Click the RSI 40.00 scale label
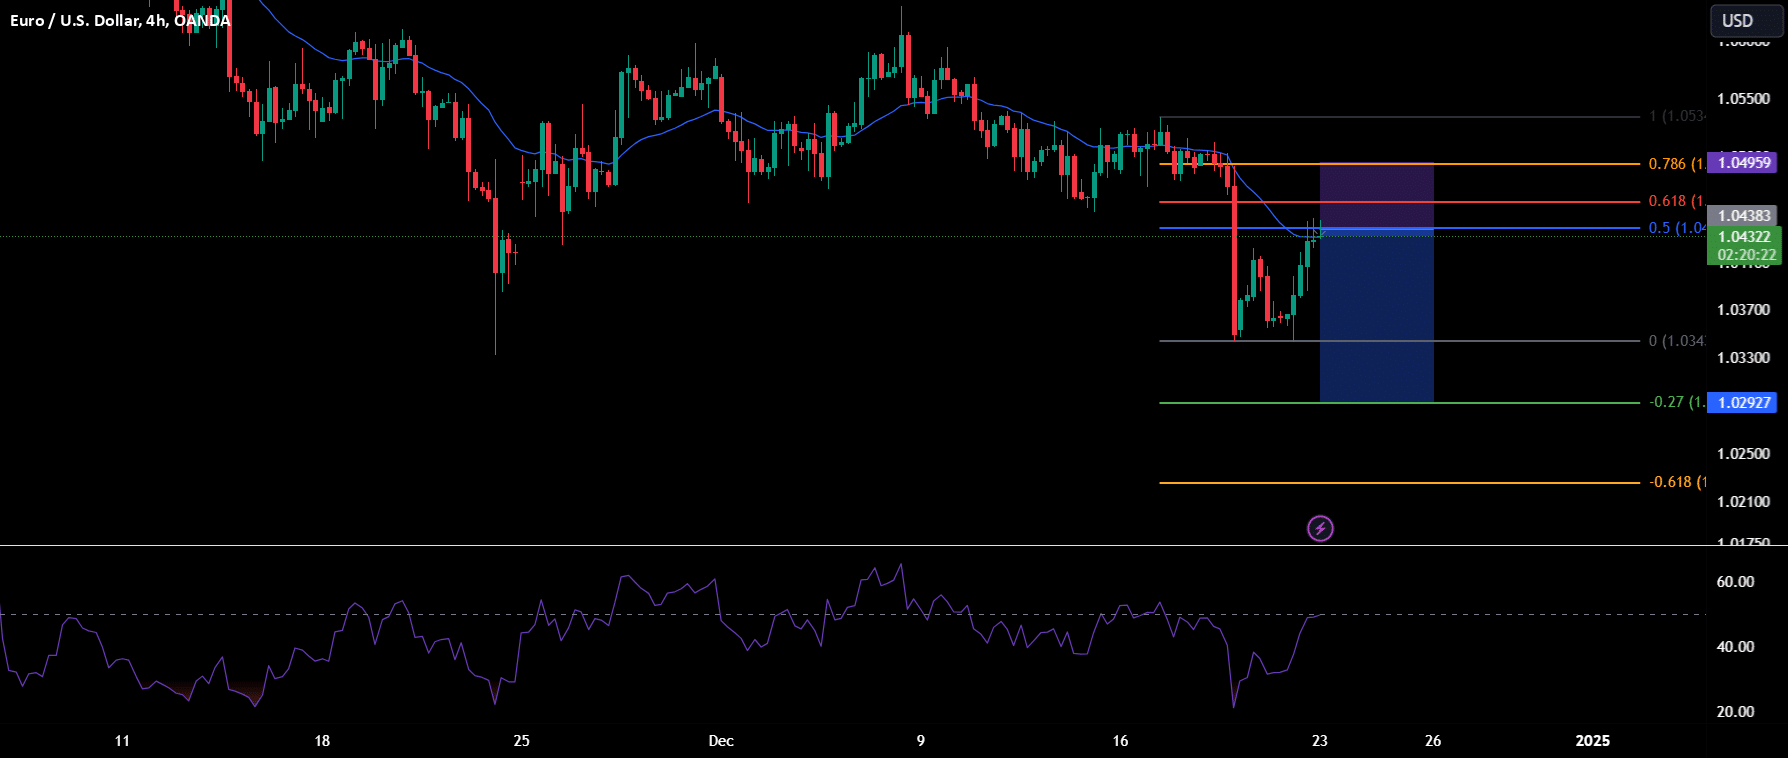The height and width of the screenshot is (758, 1788). [1735, 647]
